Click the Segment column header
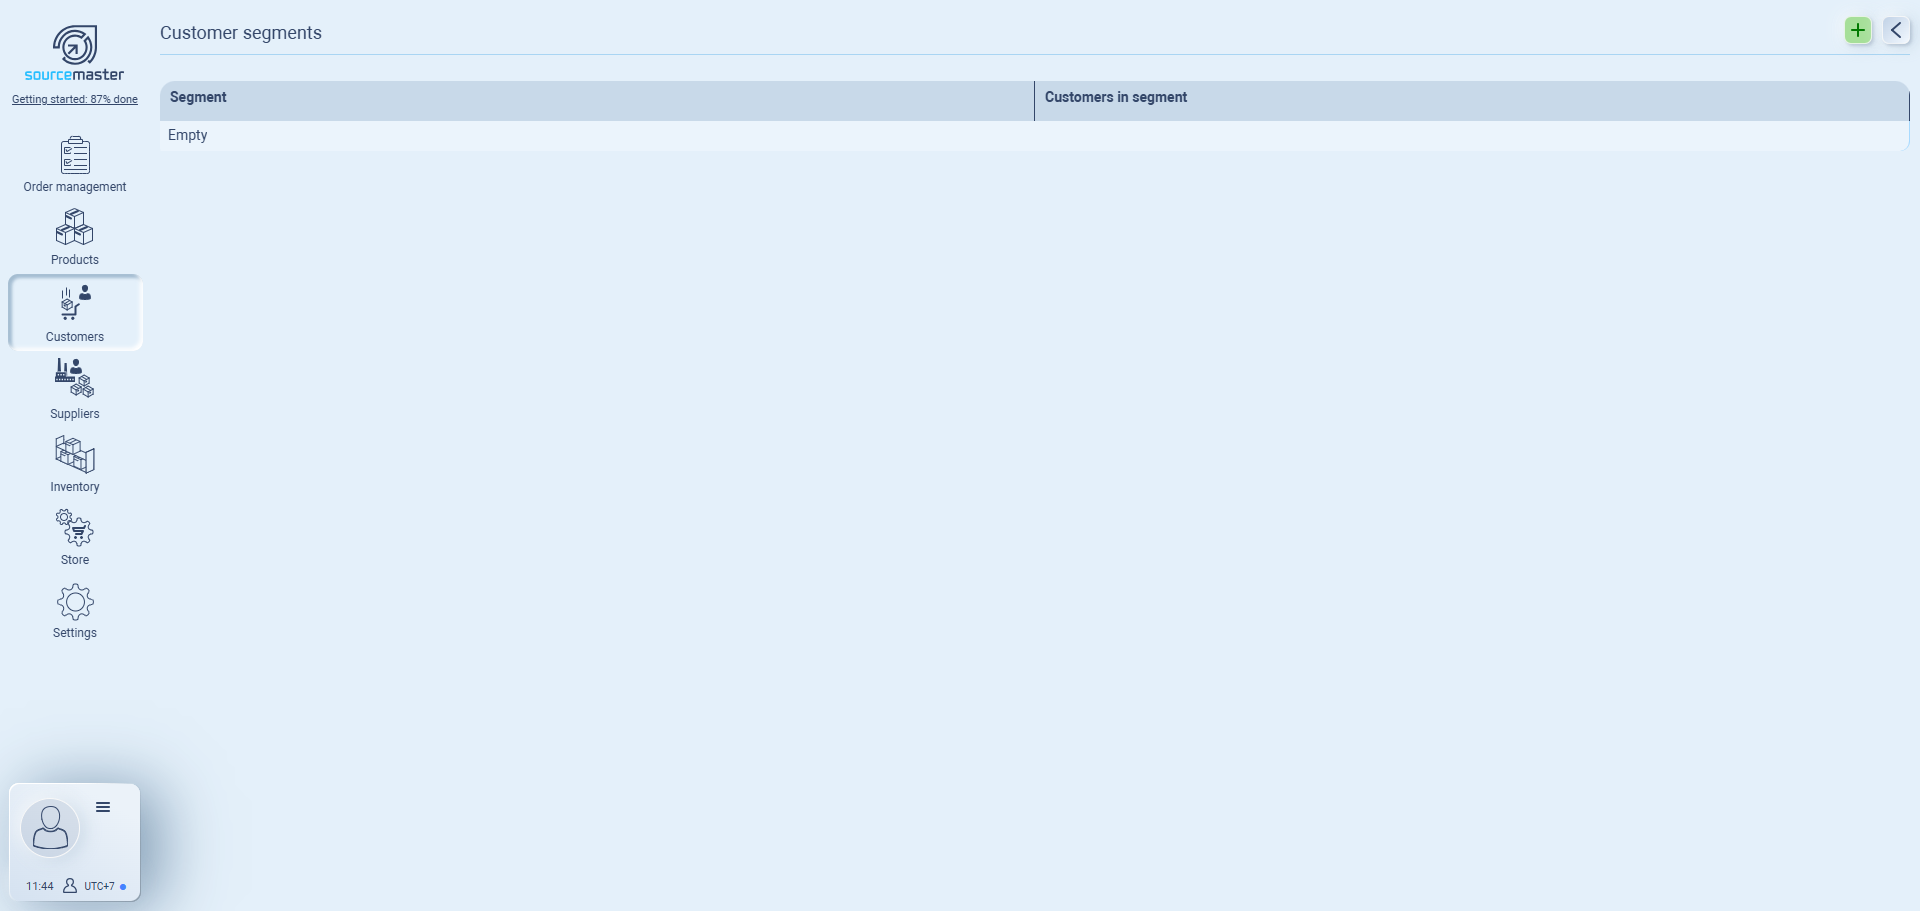Image resolution: width=1920 pixels, height=911 pixels. 597,101
